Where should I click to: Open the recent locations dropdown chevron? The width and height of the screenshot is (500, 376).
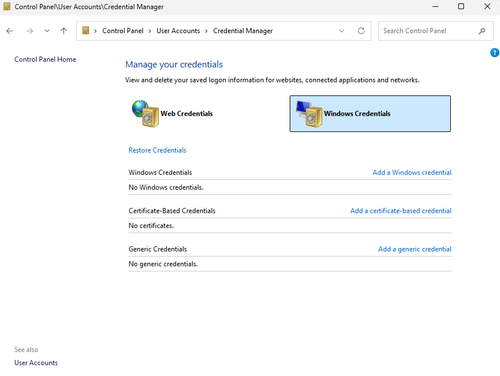47,31
